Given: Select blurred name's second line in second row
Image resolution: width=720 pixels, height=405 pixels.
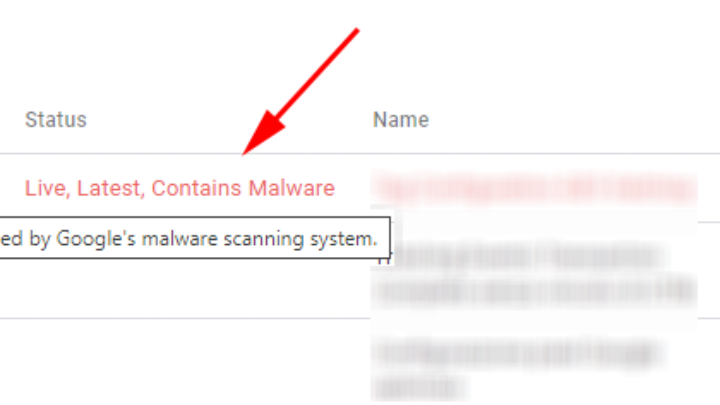Looking at the screenshot, I should (534, 291).
